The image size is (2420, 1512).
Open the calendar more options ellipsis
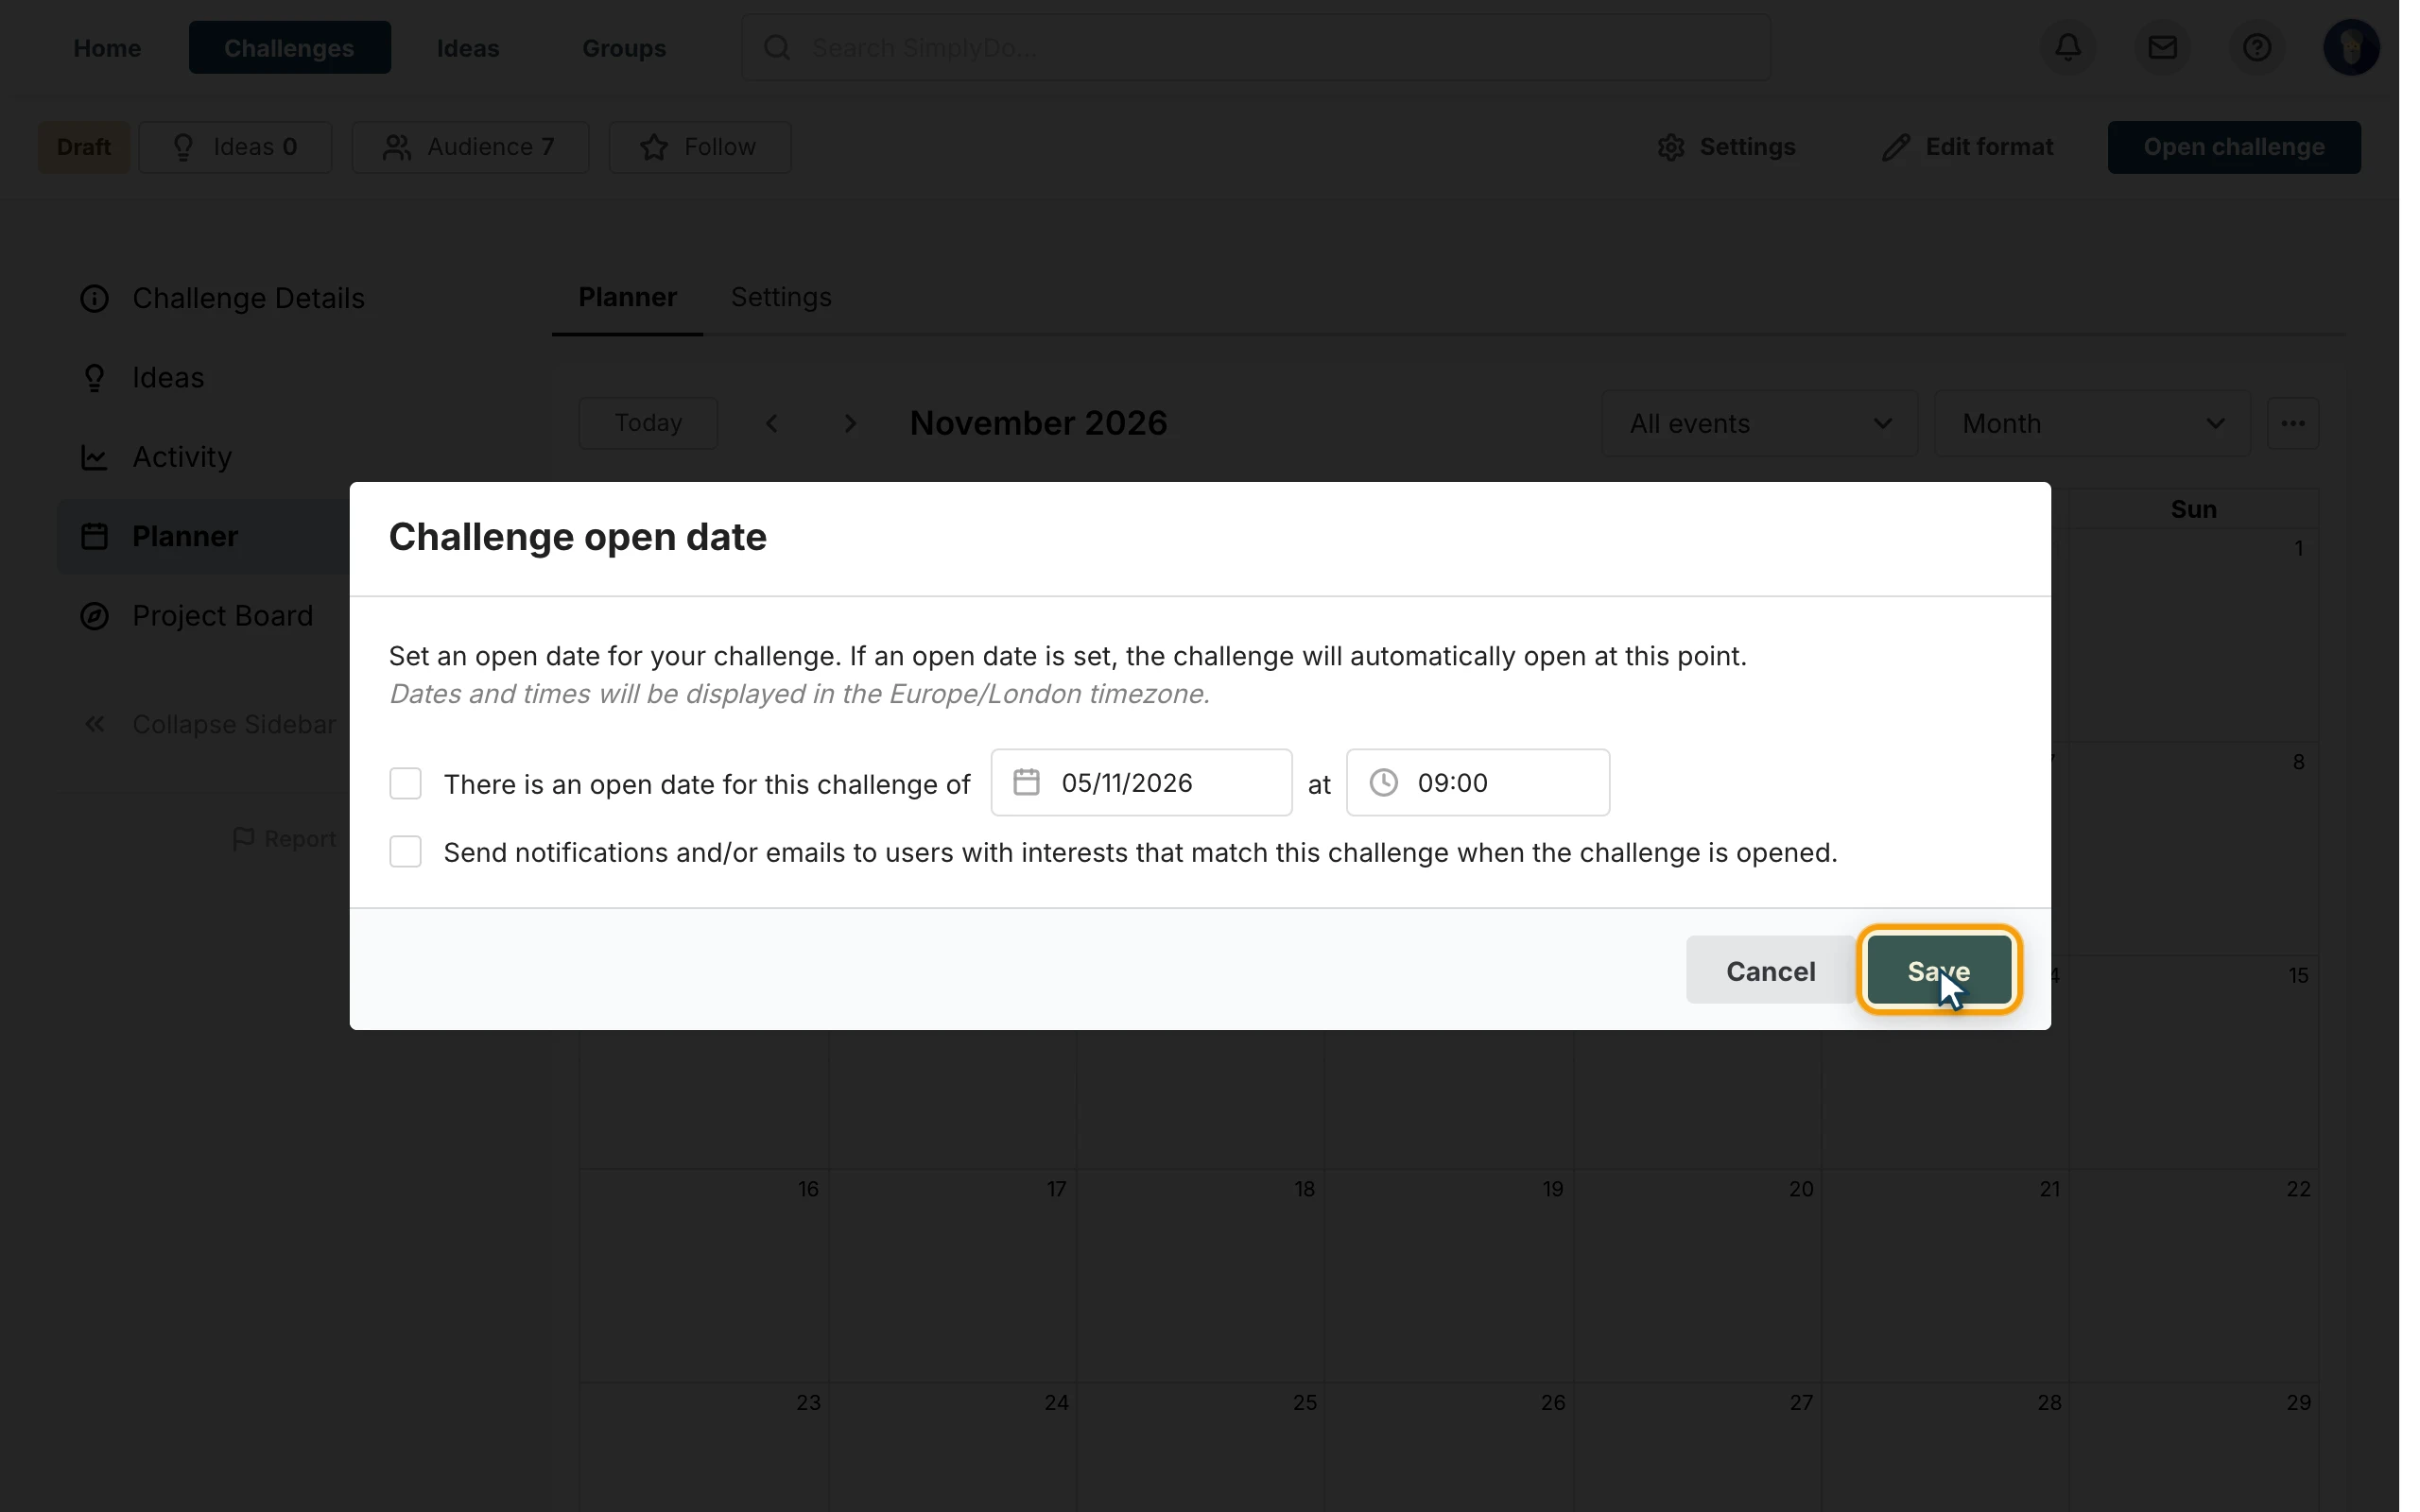coord(2292,423)
